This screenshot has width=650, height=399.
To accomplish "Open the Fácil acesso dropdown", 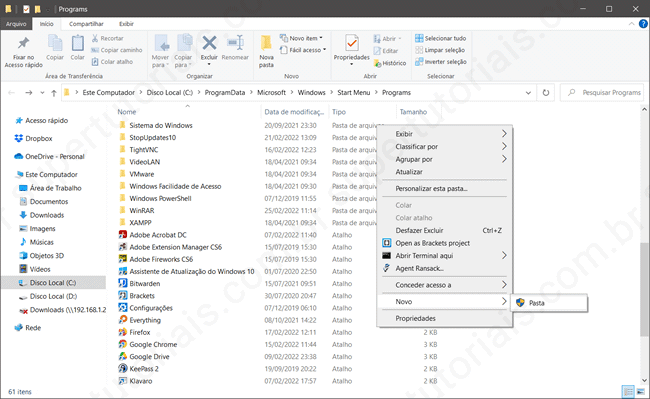I will pos(303,50).
